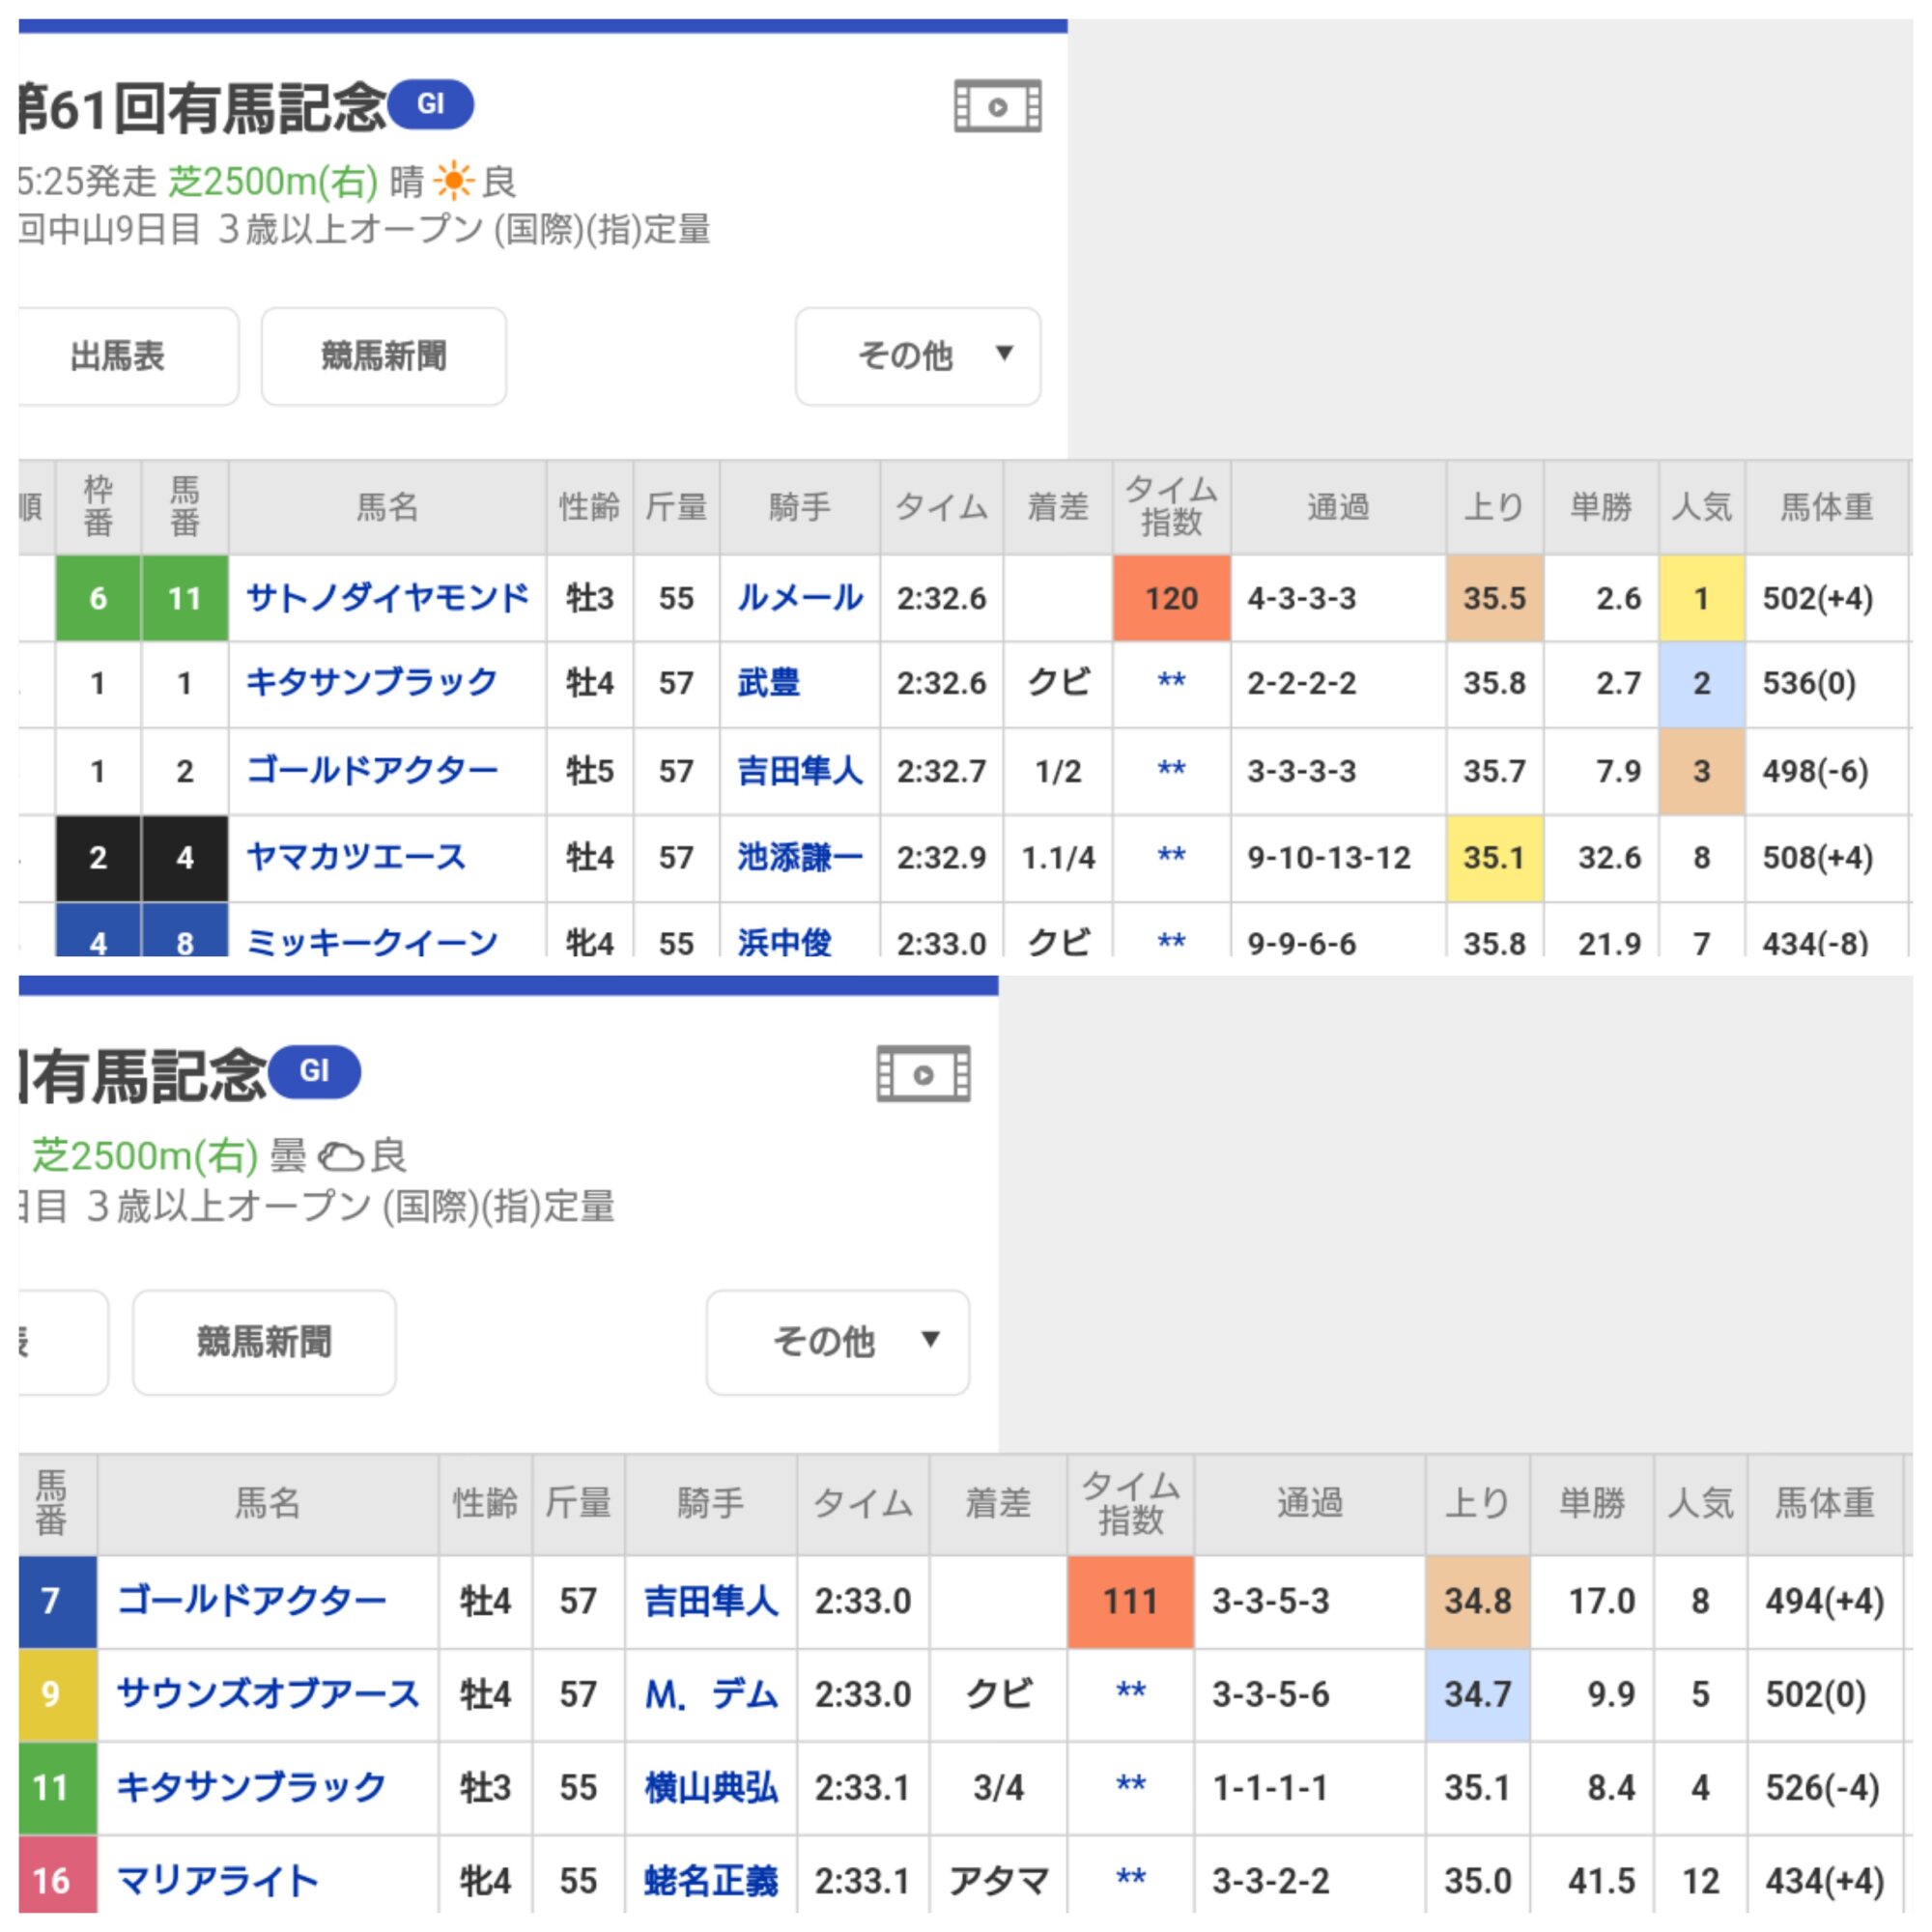Click the cloudy weather icon

tap(340, 1156)
